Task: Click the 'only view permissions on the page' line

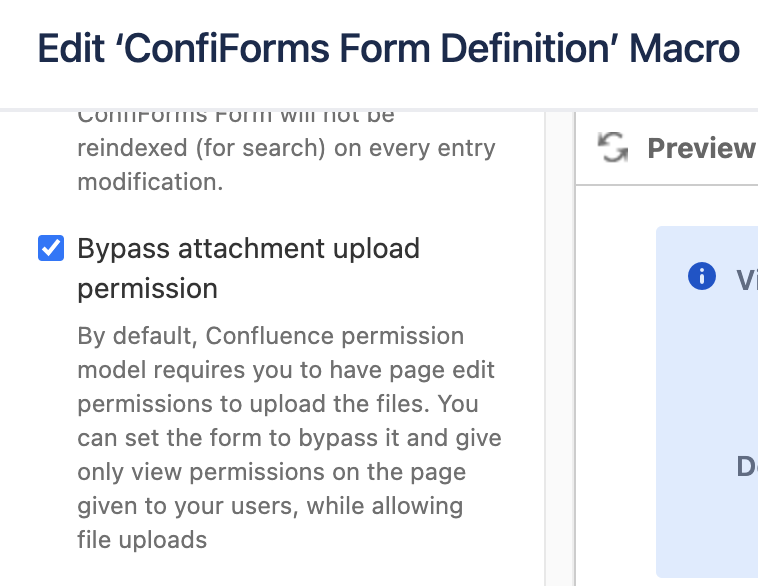Action: pos(272,472)
